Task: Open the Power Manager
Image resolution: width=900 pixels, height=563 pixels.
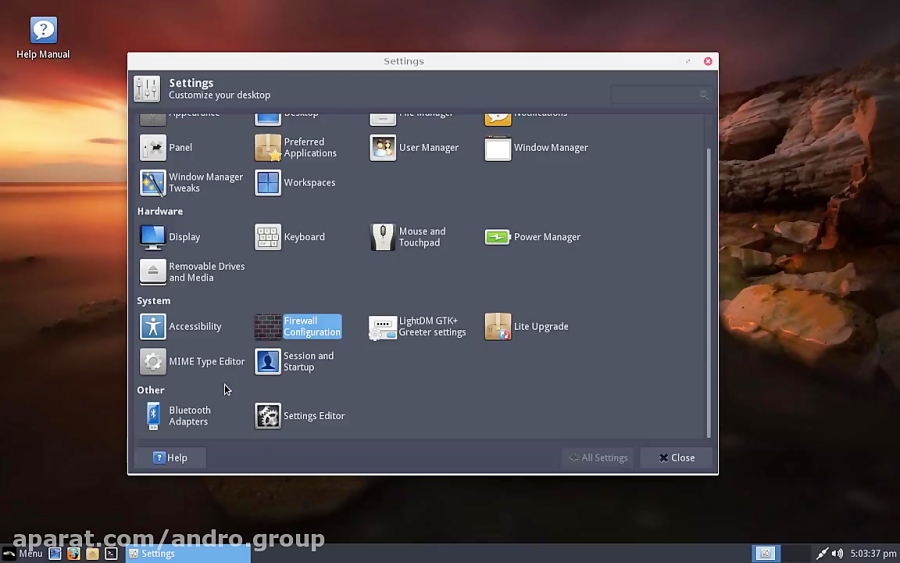Action: click(533, 236)
